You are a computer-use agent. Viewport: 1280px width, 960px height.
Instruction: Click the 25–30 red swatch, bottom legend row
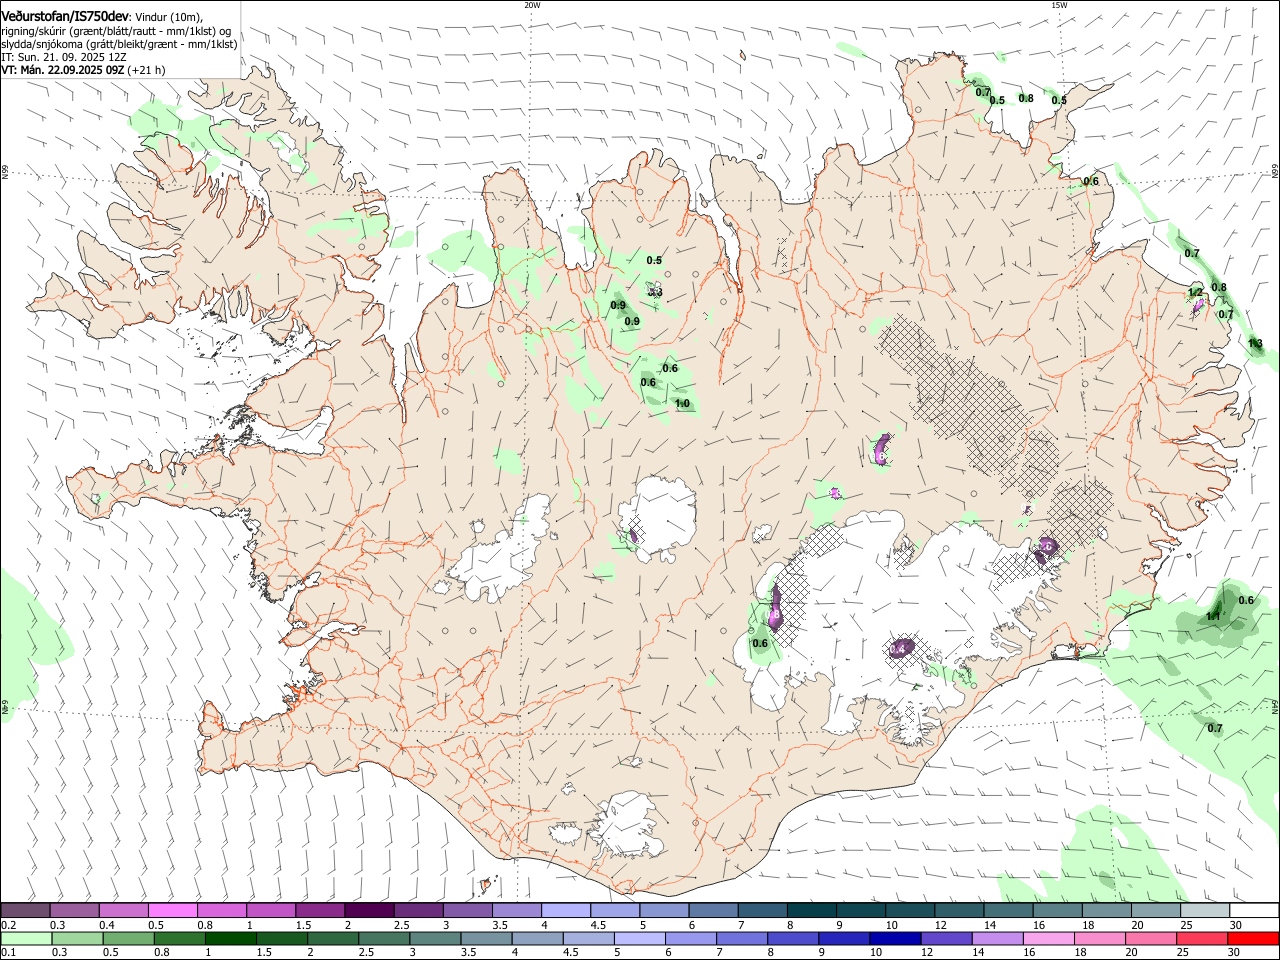point(1202,938)
